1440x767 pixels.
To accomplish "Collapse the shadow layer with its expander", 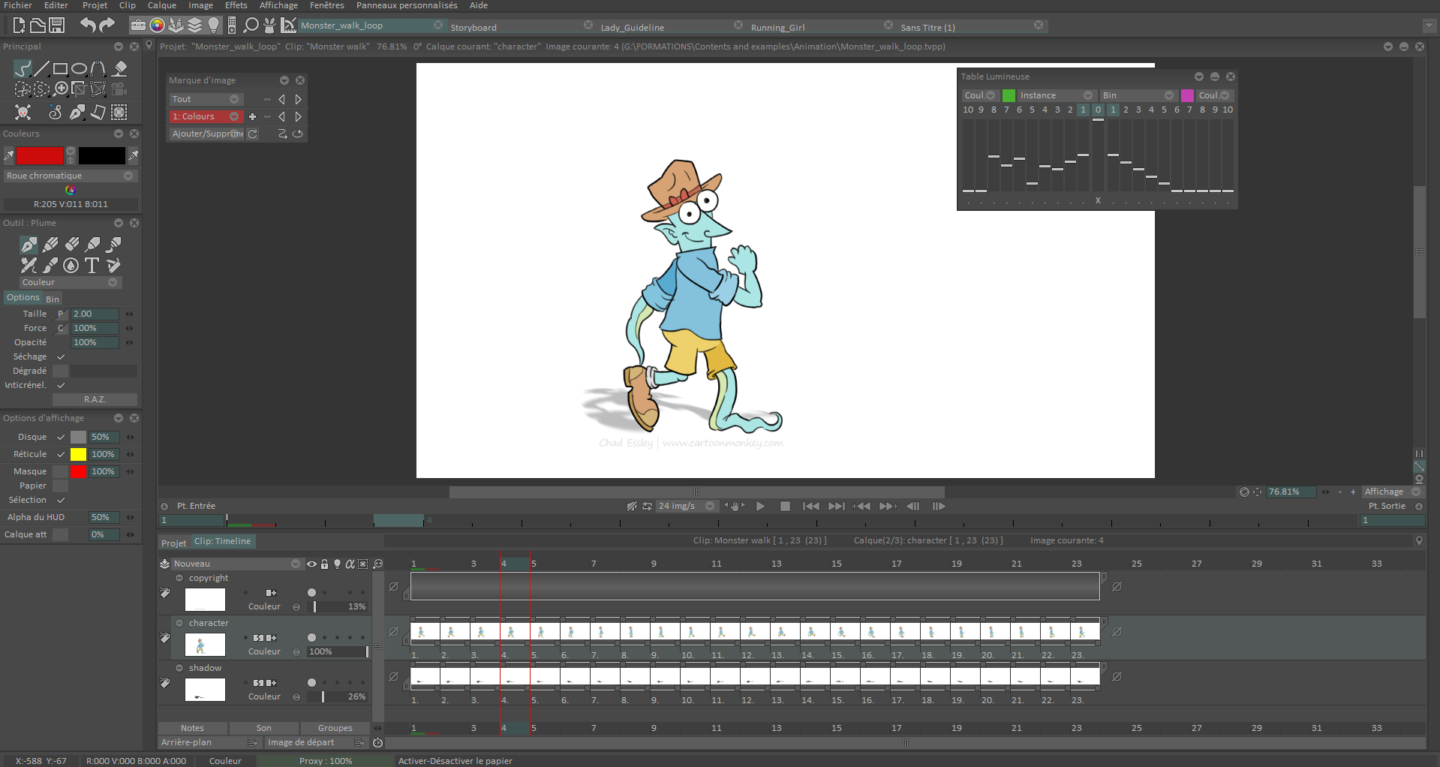I will [180, 667].
